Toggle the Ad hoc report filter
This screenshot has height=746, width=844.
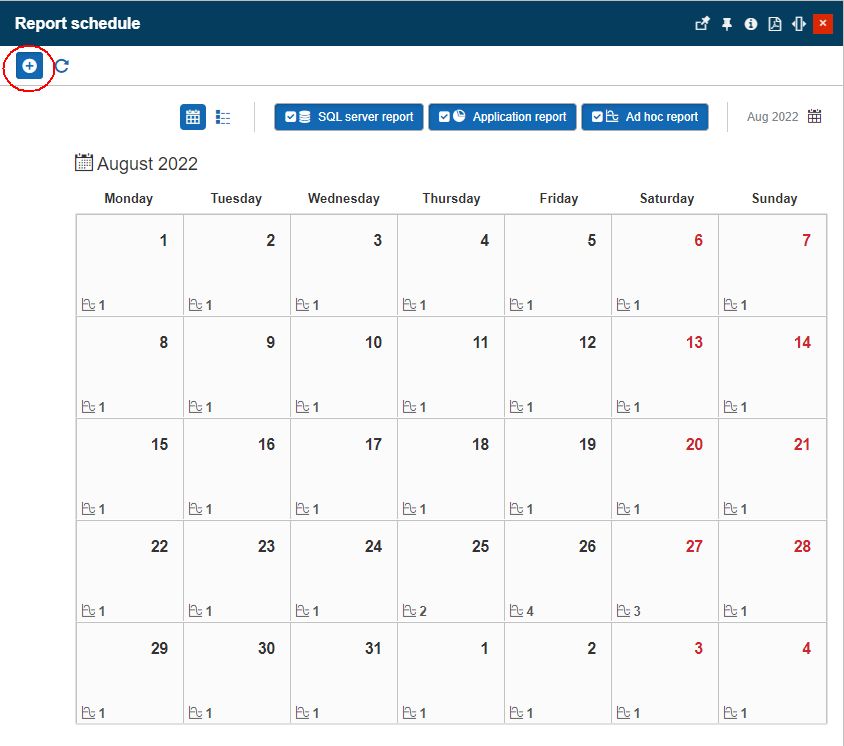click(x=645, y=117)
